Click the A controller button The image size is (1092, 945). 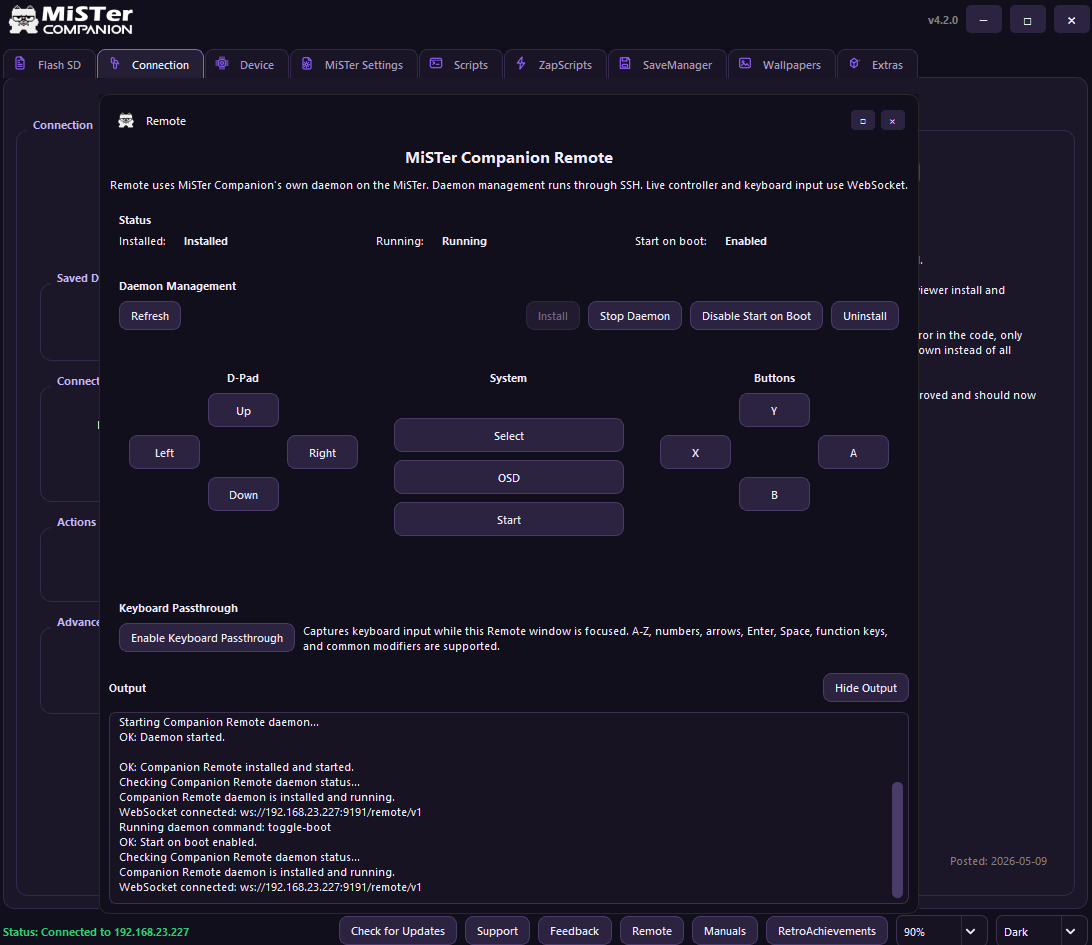(853, 452)
